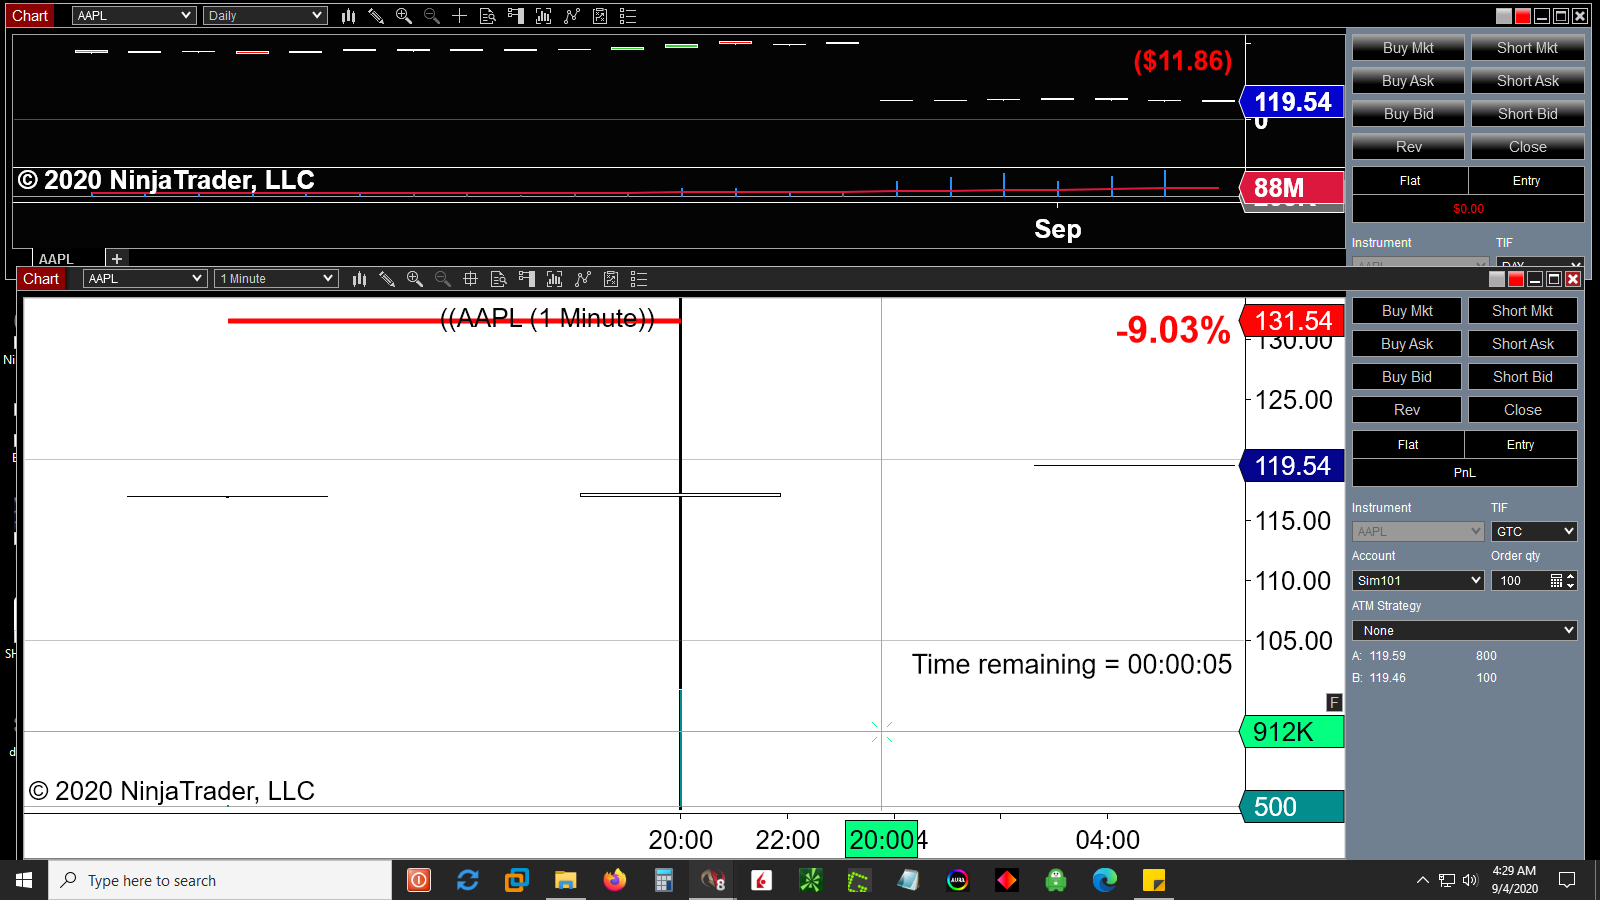Click the F marker on the 1 Minute chart
Viewport: 1600px width, 900px height.
(x=1334, y=703)
